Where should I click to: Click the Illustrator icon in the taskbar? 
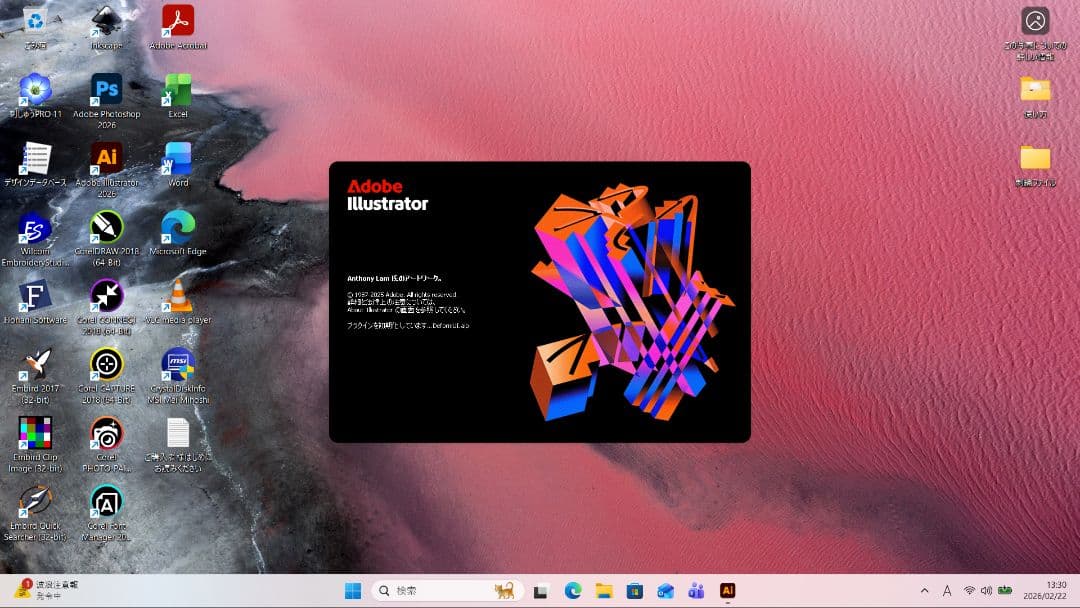click(x=728, y=591)
